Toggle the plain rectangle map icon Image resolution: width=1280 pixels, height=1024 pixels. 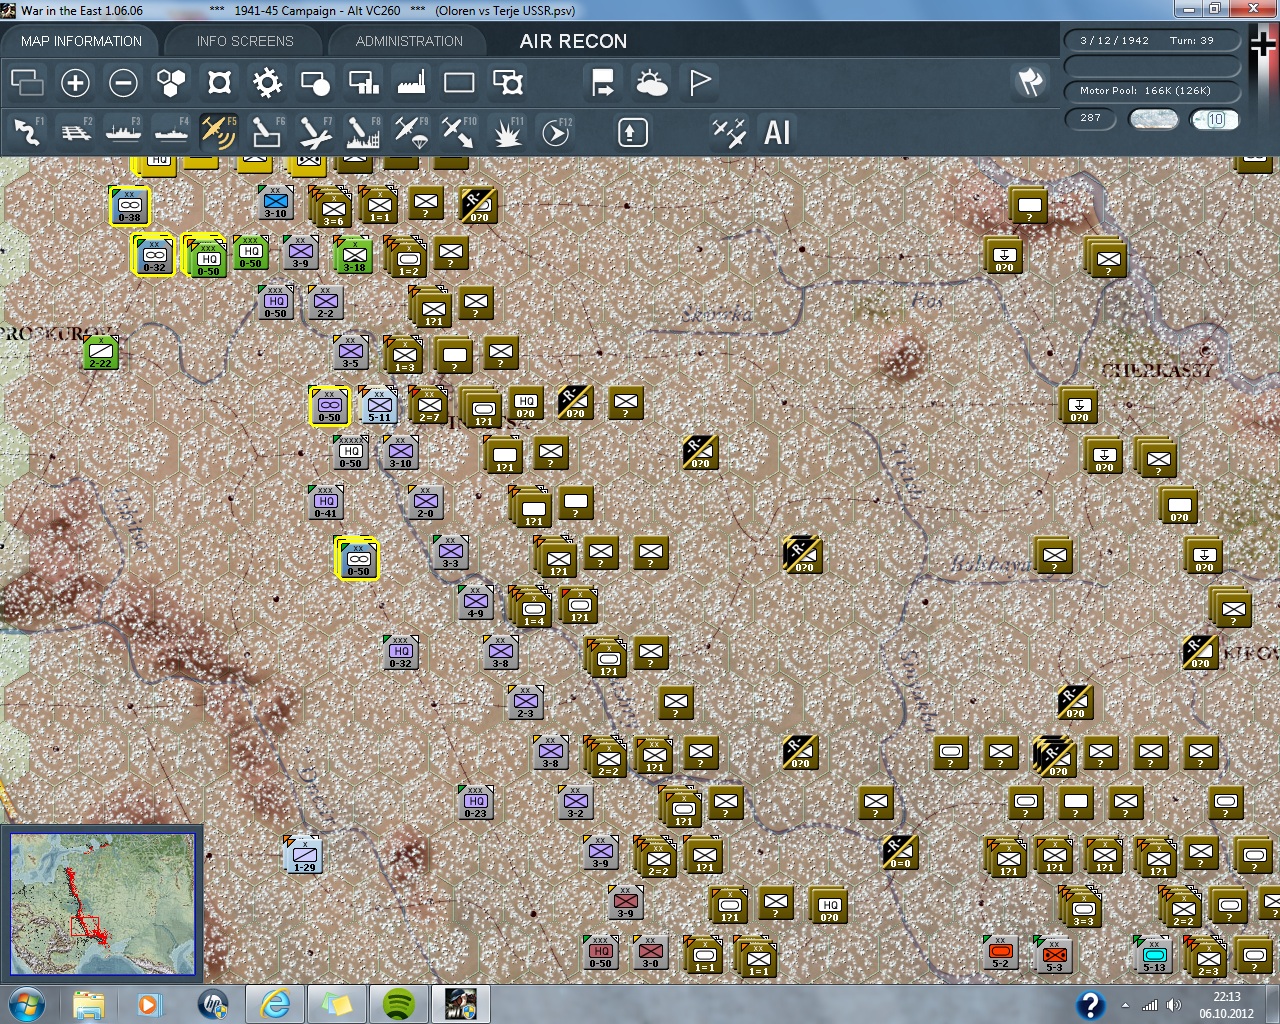(x=459, y=82)
